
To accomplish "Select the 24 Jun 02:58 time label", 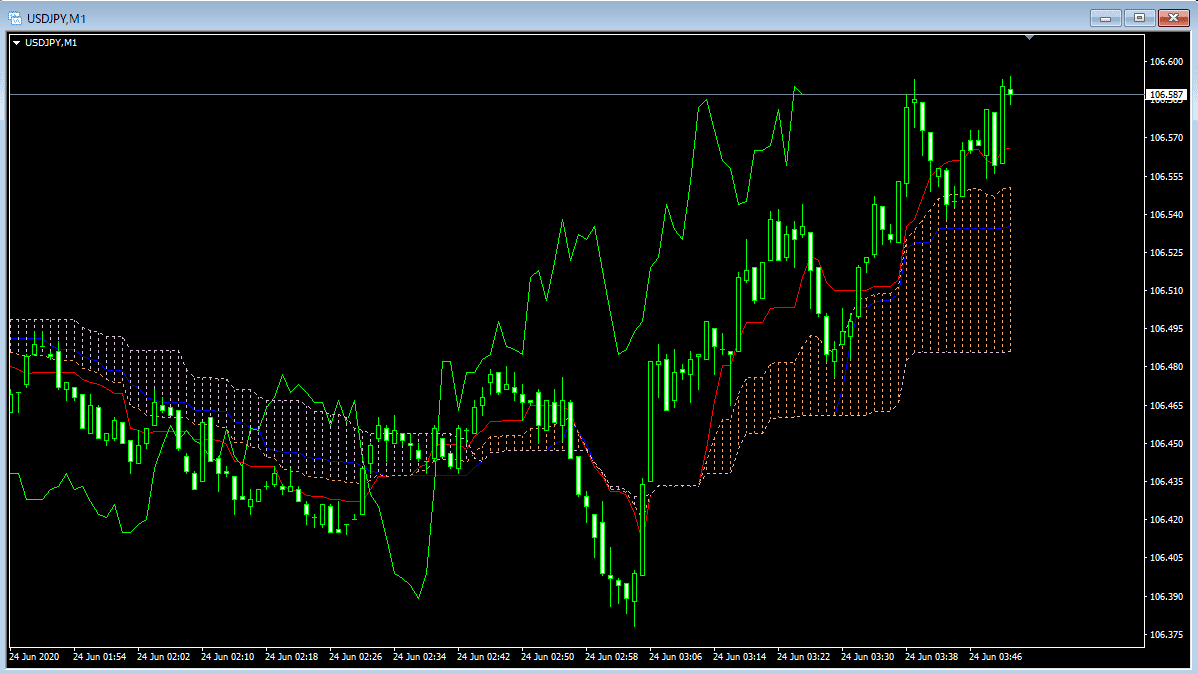I will [612, 657].
